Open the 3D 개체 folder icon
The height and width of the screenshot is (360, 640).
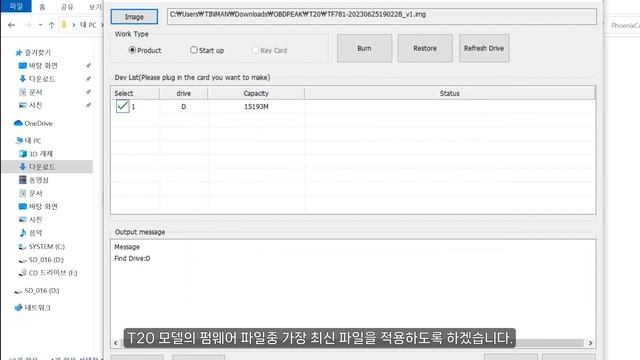pyautogui.click(x=23, y=154)
